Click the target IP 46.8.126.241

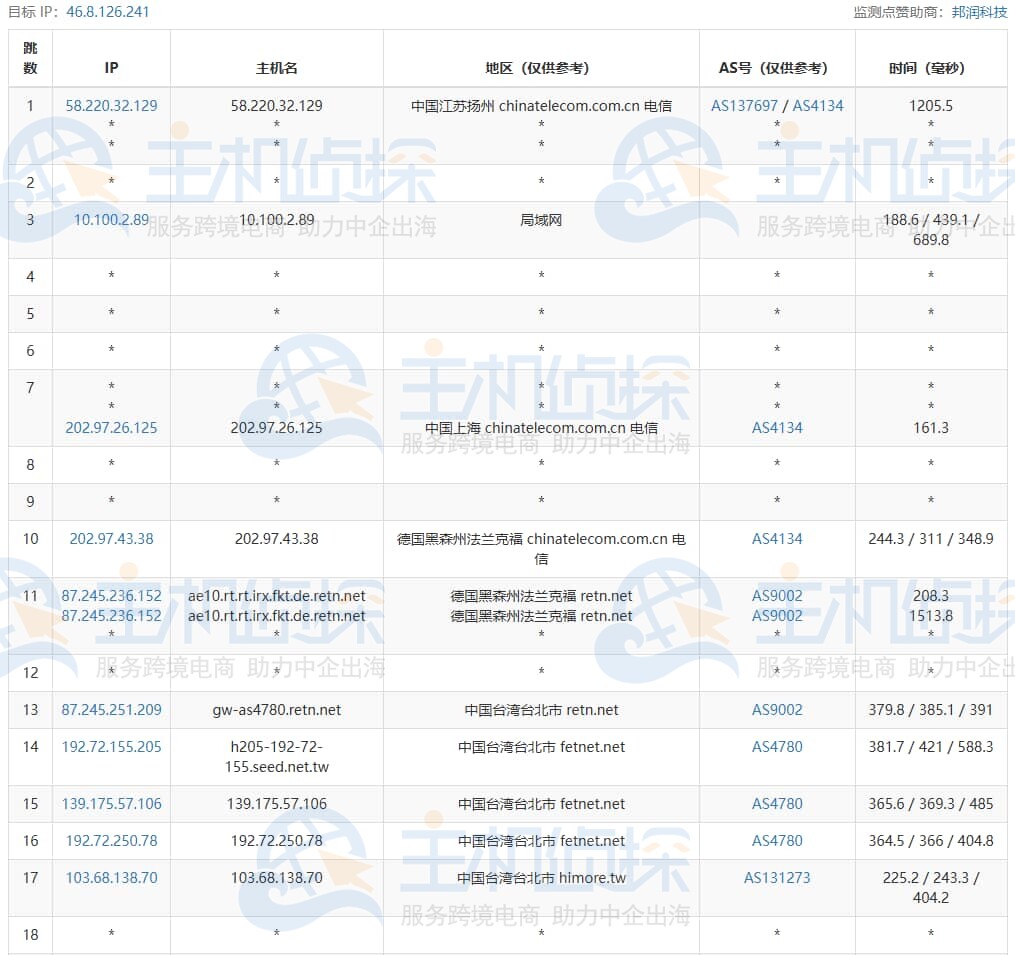pyautogui.click(x=108, y=12)
